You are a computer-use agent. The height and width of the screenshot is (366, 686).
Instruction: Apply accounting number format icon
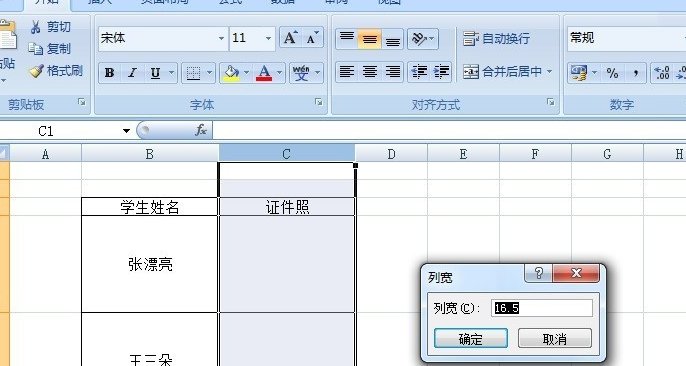pyautogui.click(x=578, y=73)
